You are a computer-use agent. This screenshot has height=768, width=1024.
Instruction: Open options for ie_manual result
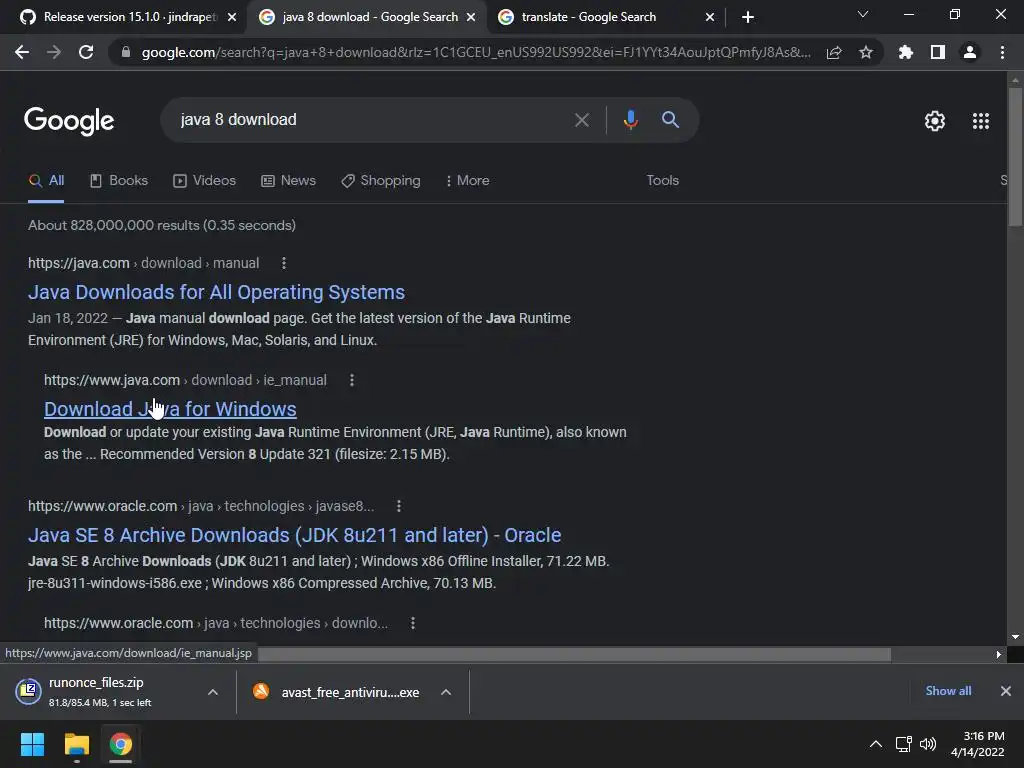tap(352, 380)
